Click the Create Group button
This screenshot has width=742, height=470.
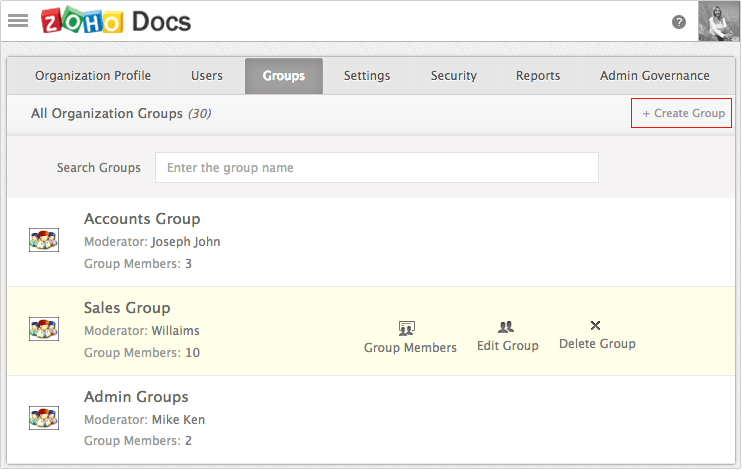[681, 113]
